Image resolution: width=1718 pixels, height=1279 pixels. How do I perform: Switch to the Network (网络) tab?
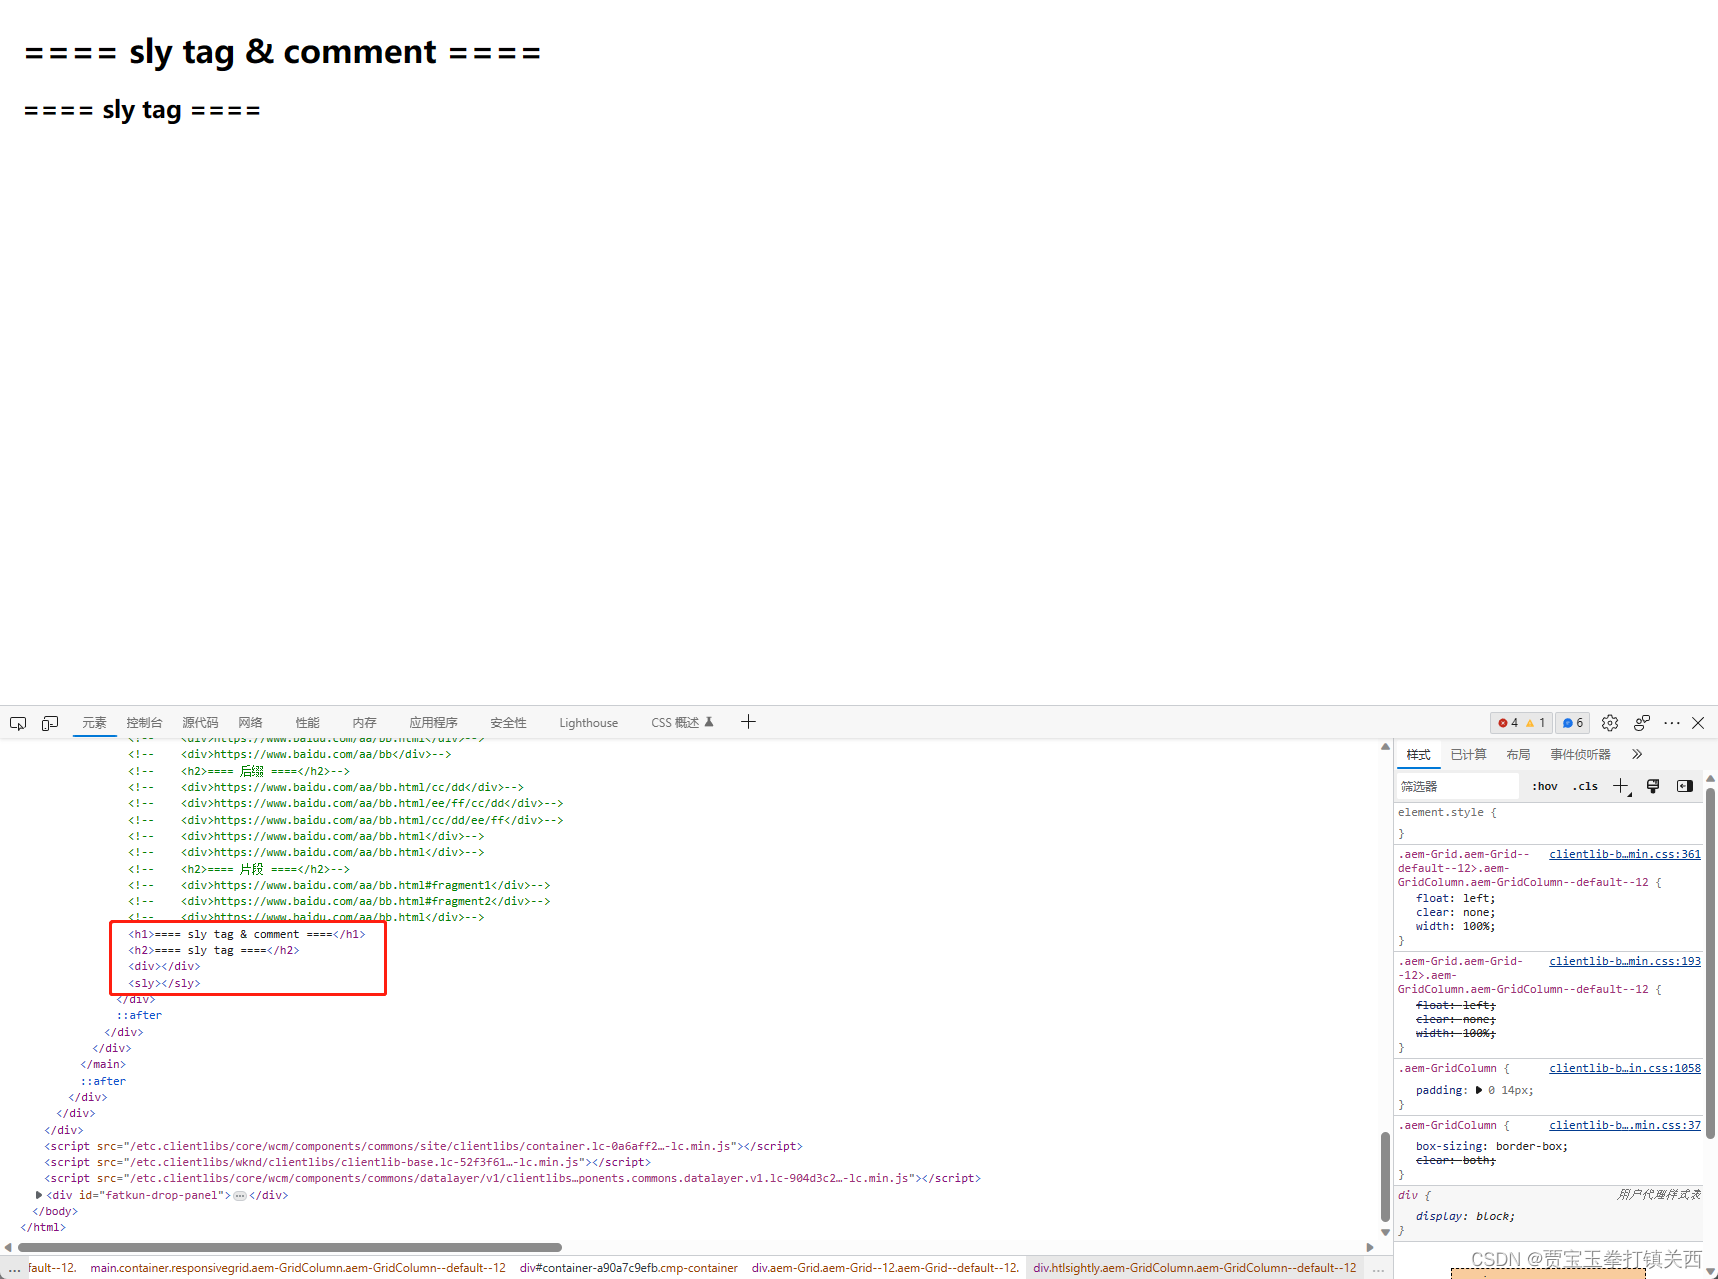250,723
